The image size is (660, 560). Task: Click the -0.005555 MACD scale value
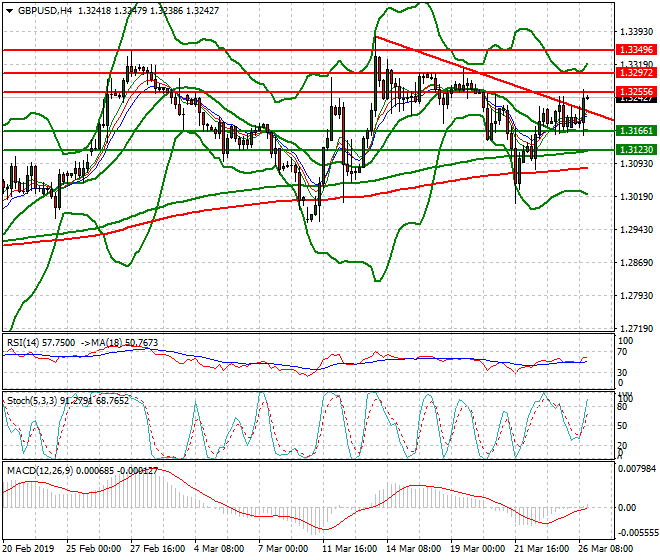636,533
